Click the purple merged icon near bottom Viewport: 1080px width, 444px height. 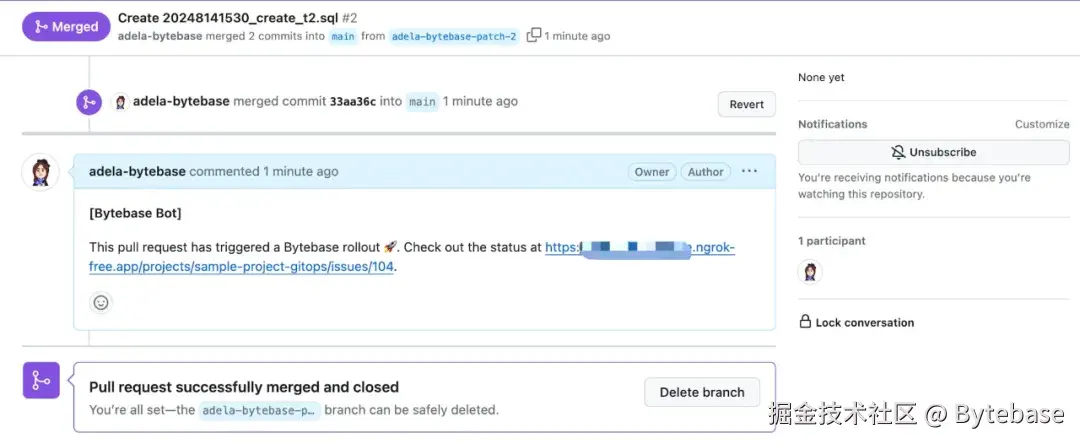click(x=41, y=380)
